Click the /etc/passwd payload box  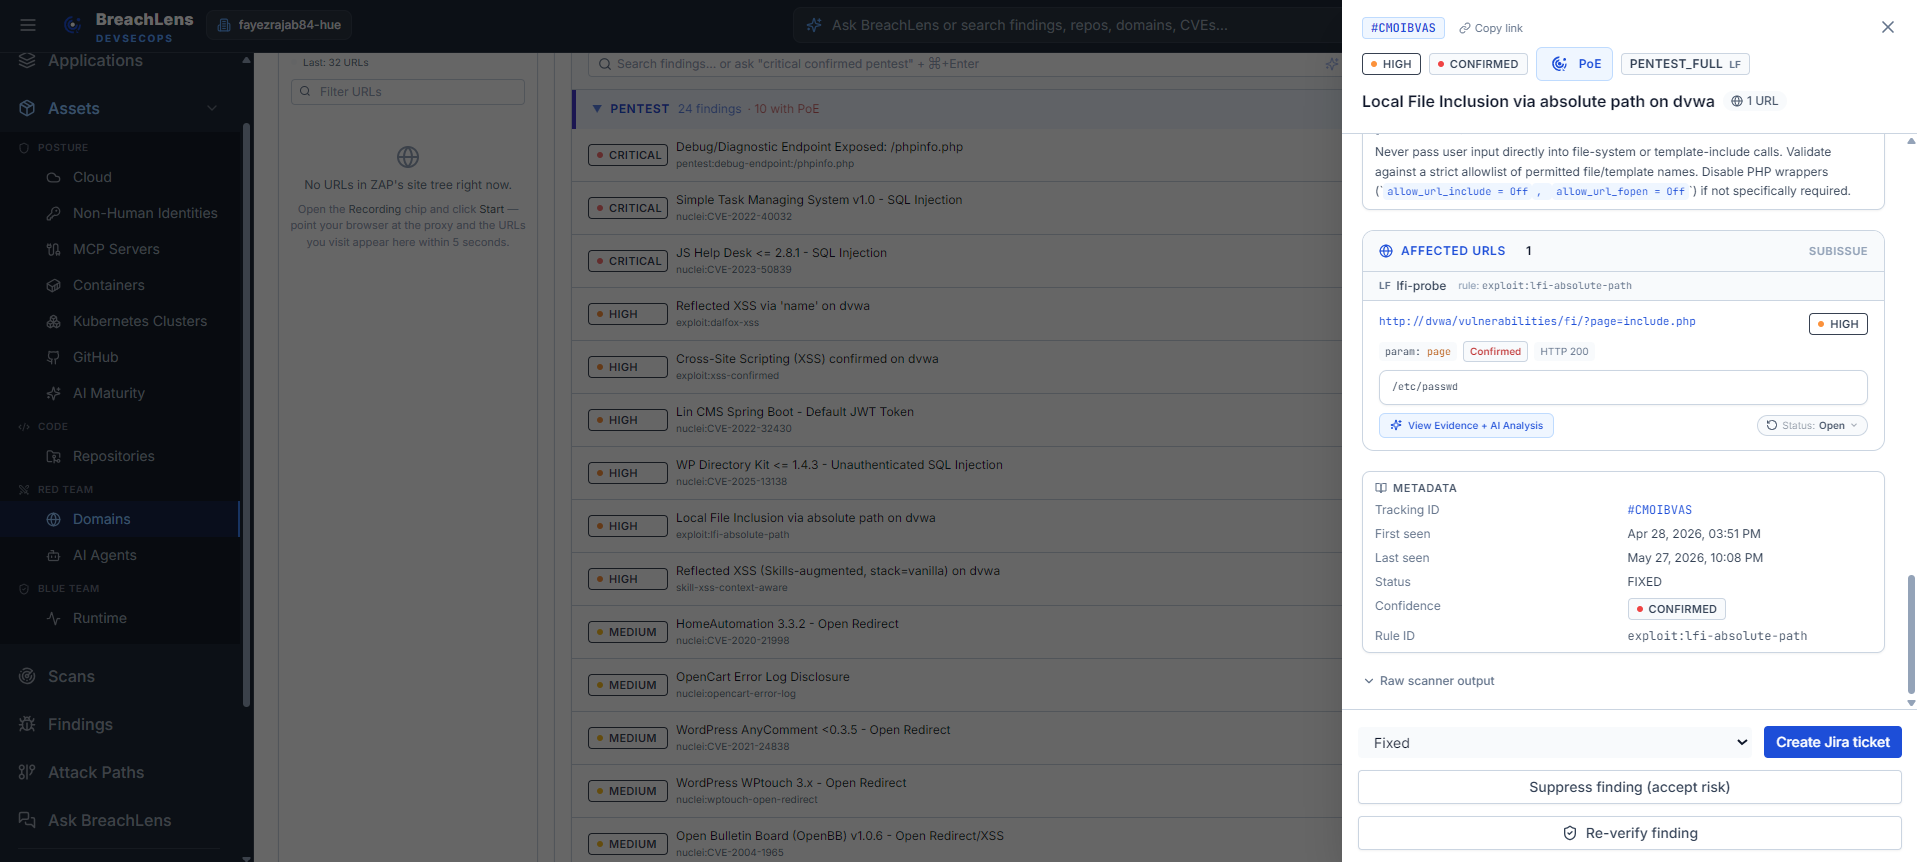[1623, 387]
